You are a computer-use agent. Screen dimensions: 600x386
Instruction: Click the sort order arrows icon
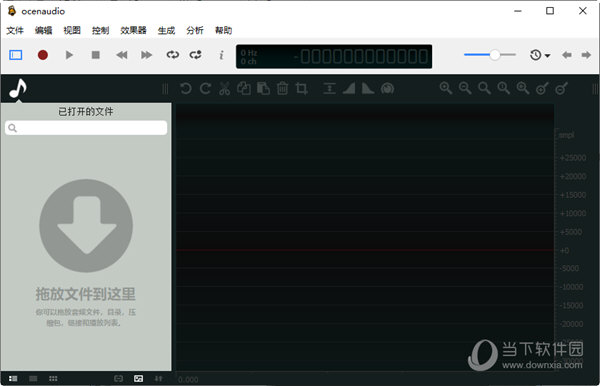(158, 379)
